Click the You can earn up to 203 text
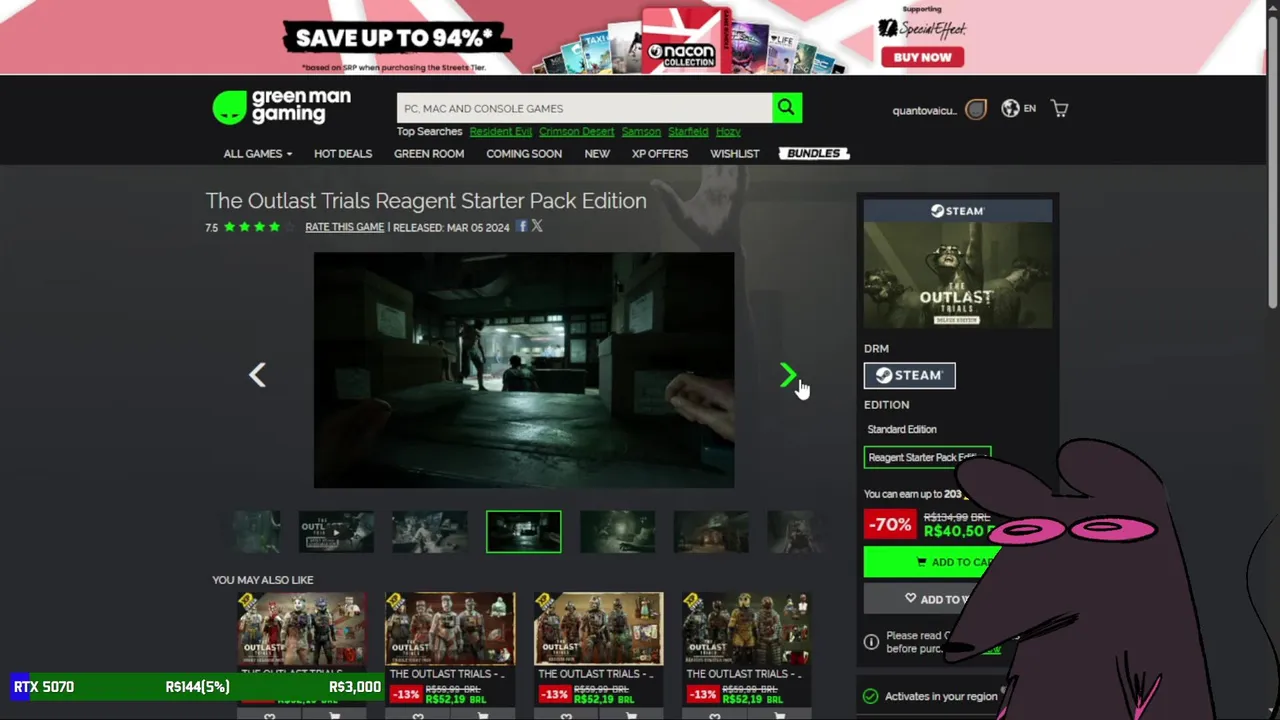The image size is (1280, 720). click(x=912, y=494)
